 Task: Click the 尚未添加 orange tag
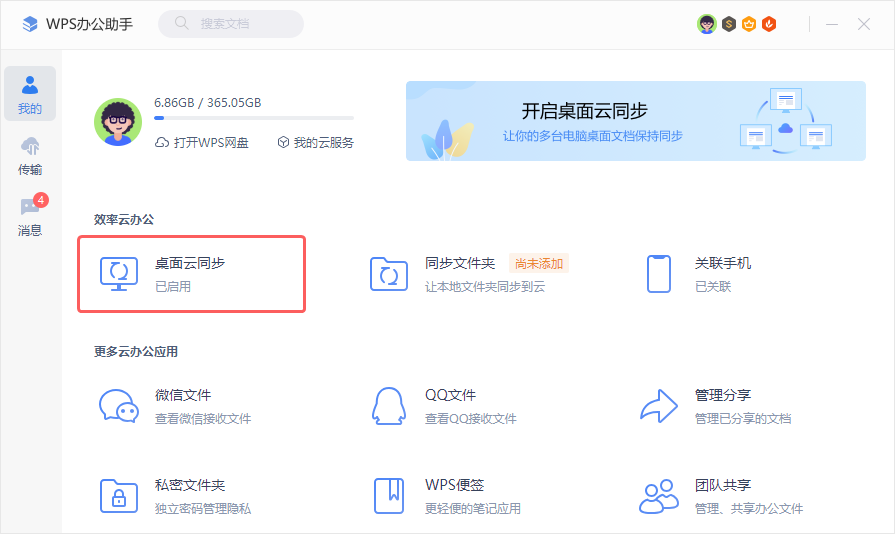click(539, 264)
